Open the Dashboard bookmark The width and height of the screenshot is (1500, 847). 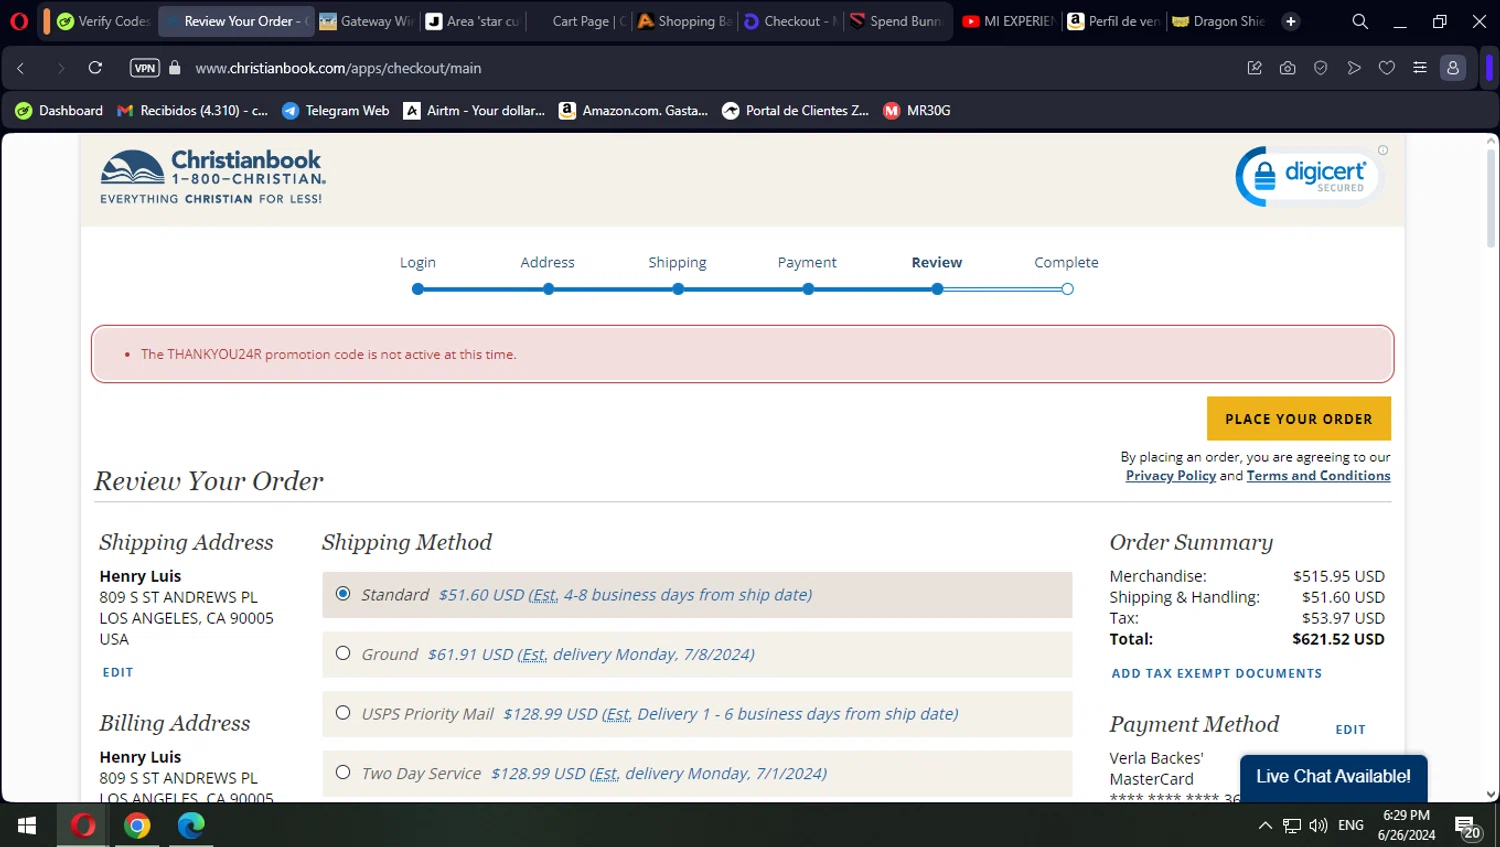59,111
